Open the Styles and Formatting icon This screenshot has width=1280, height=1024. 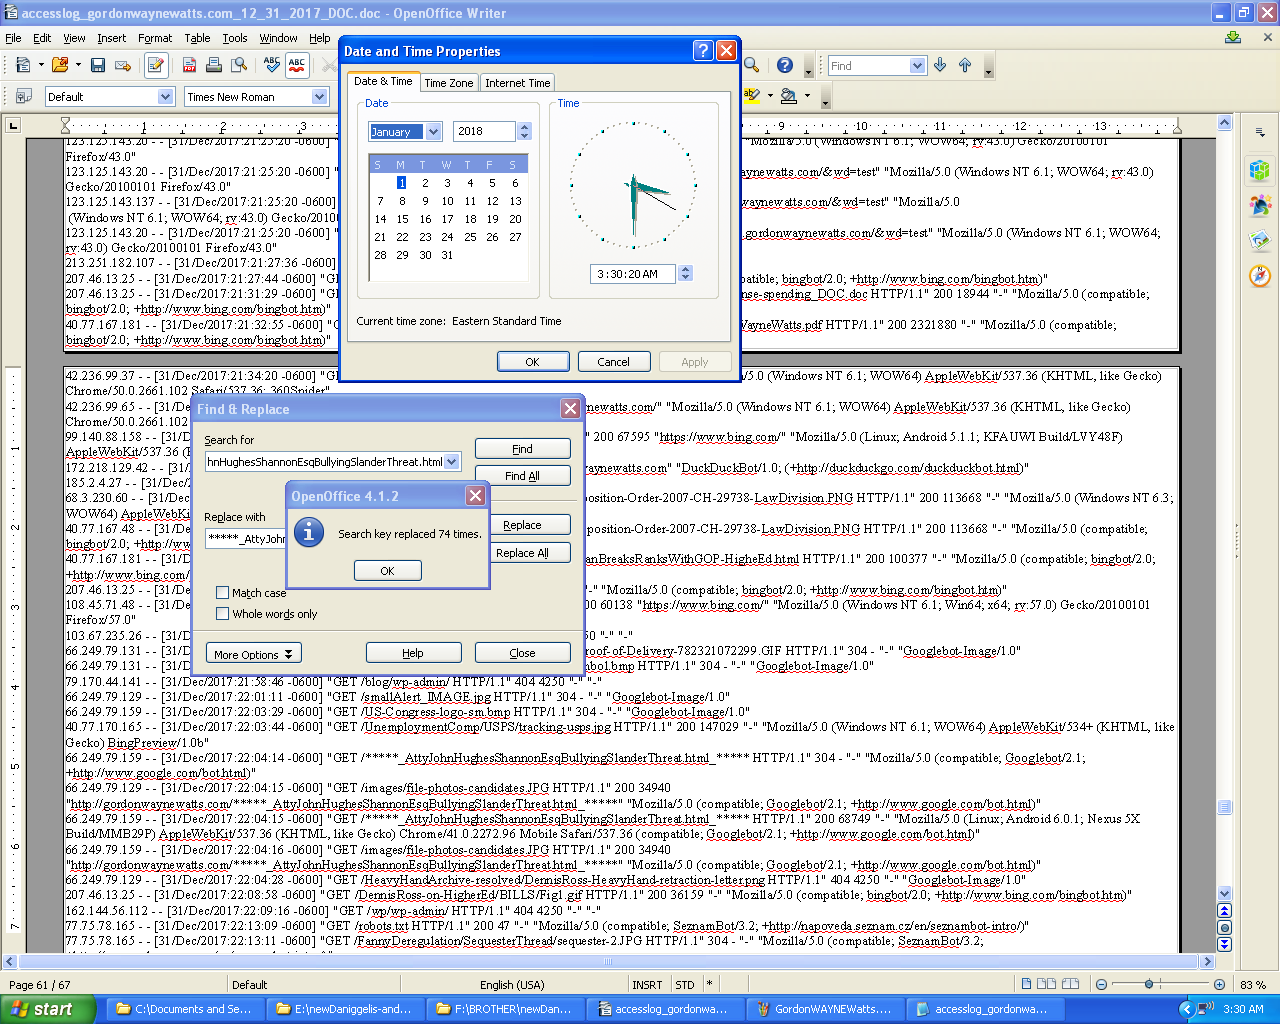coord(23,96)
